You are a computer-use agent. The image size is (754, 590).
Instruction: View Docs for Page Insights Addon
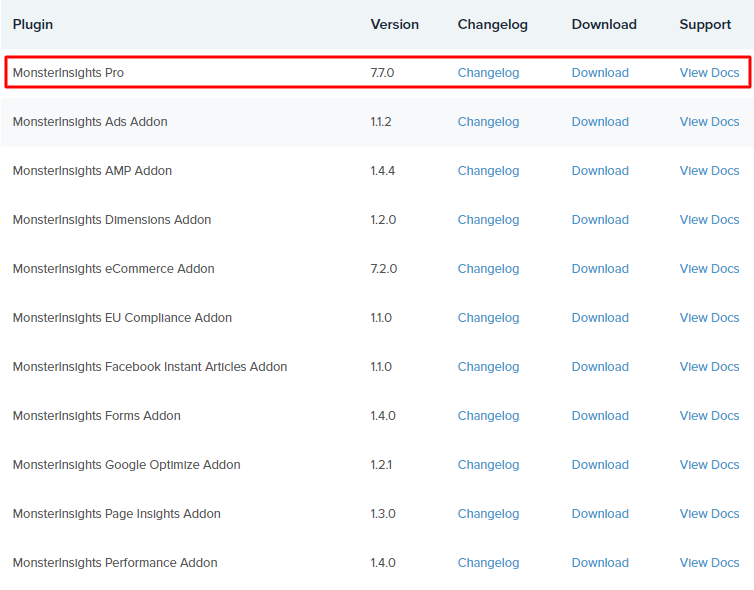(709, 514)
